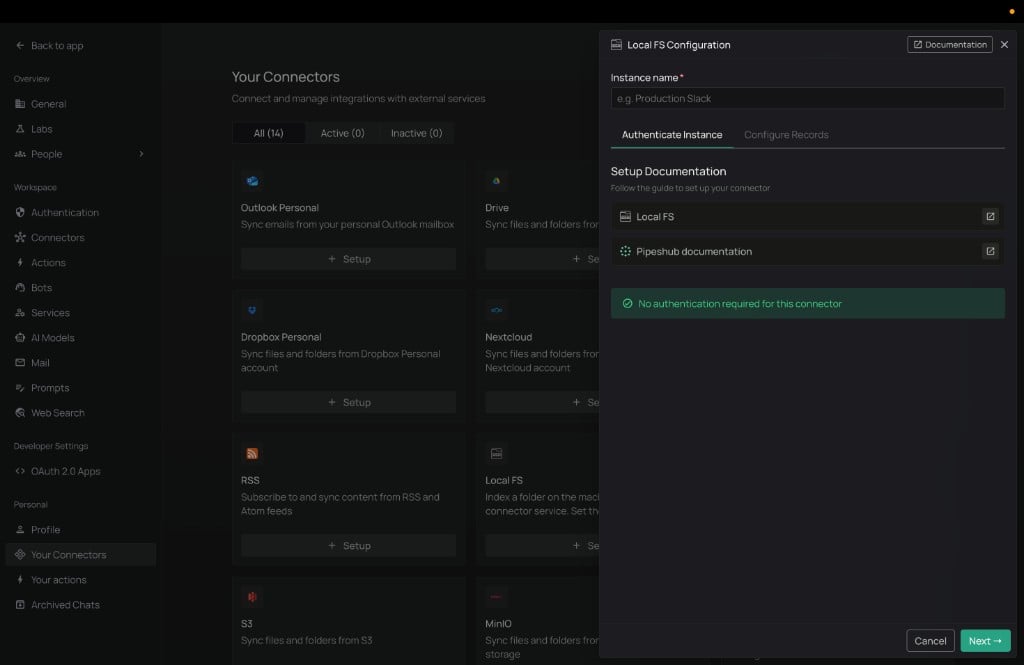Click the RSS feed connector icon
This screenshot has width=1024, height=665.
click(x=252, y=453)
